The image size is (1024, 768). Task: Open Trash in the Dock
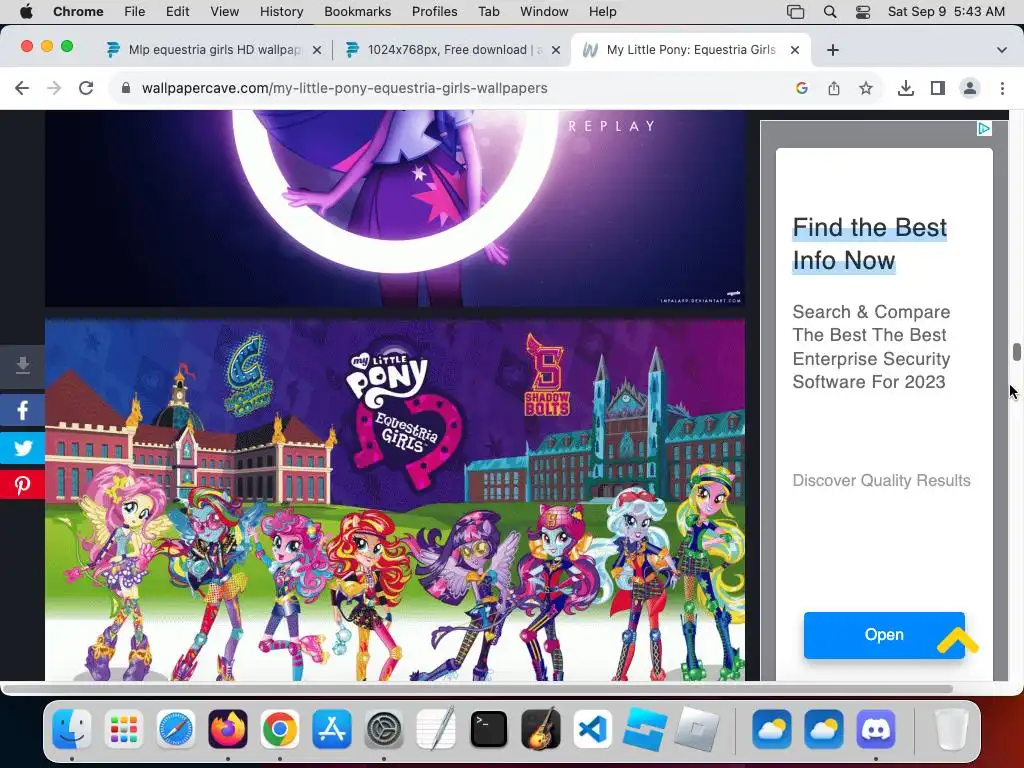tap(951, 729)
